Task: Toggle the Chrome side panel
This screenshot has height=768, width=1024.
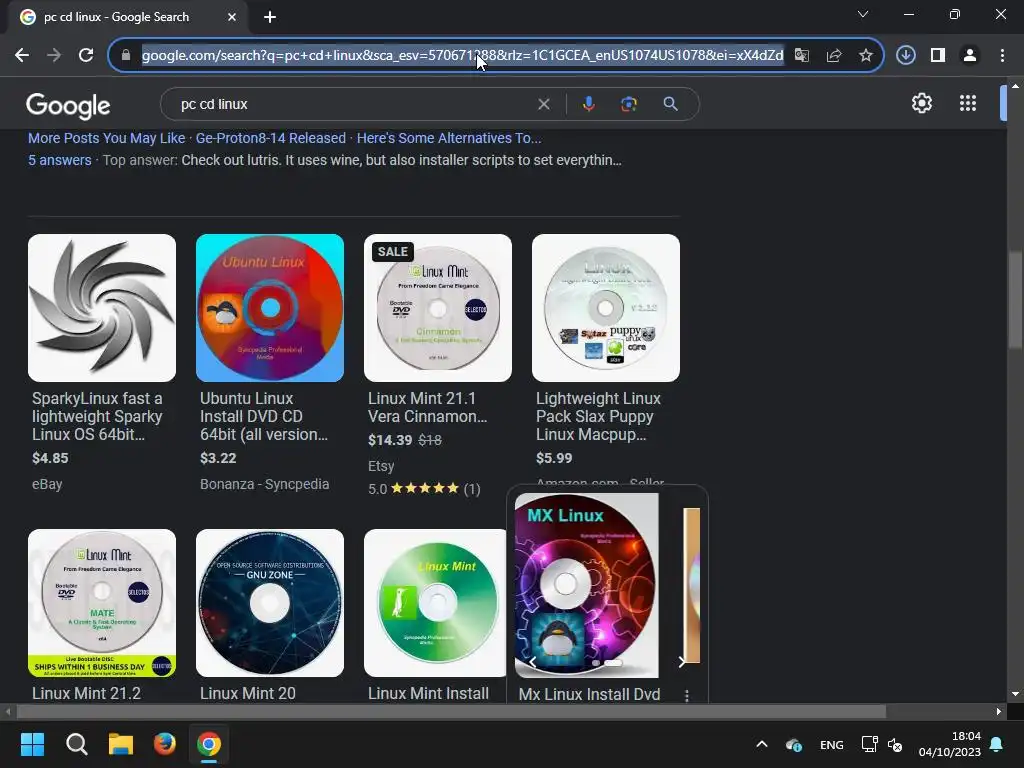Action: click(x=938, y=56)
